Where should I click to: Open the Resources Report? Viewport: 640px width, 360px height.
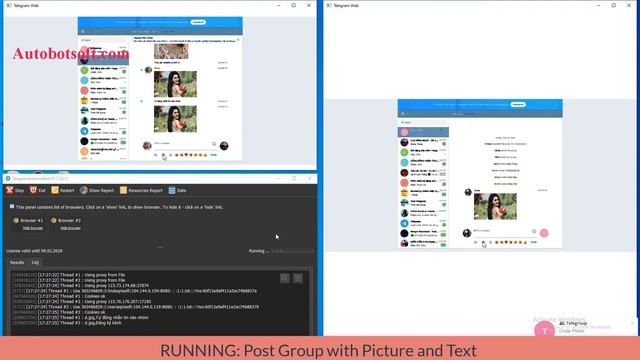click(141, 190)
